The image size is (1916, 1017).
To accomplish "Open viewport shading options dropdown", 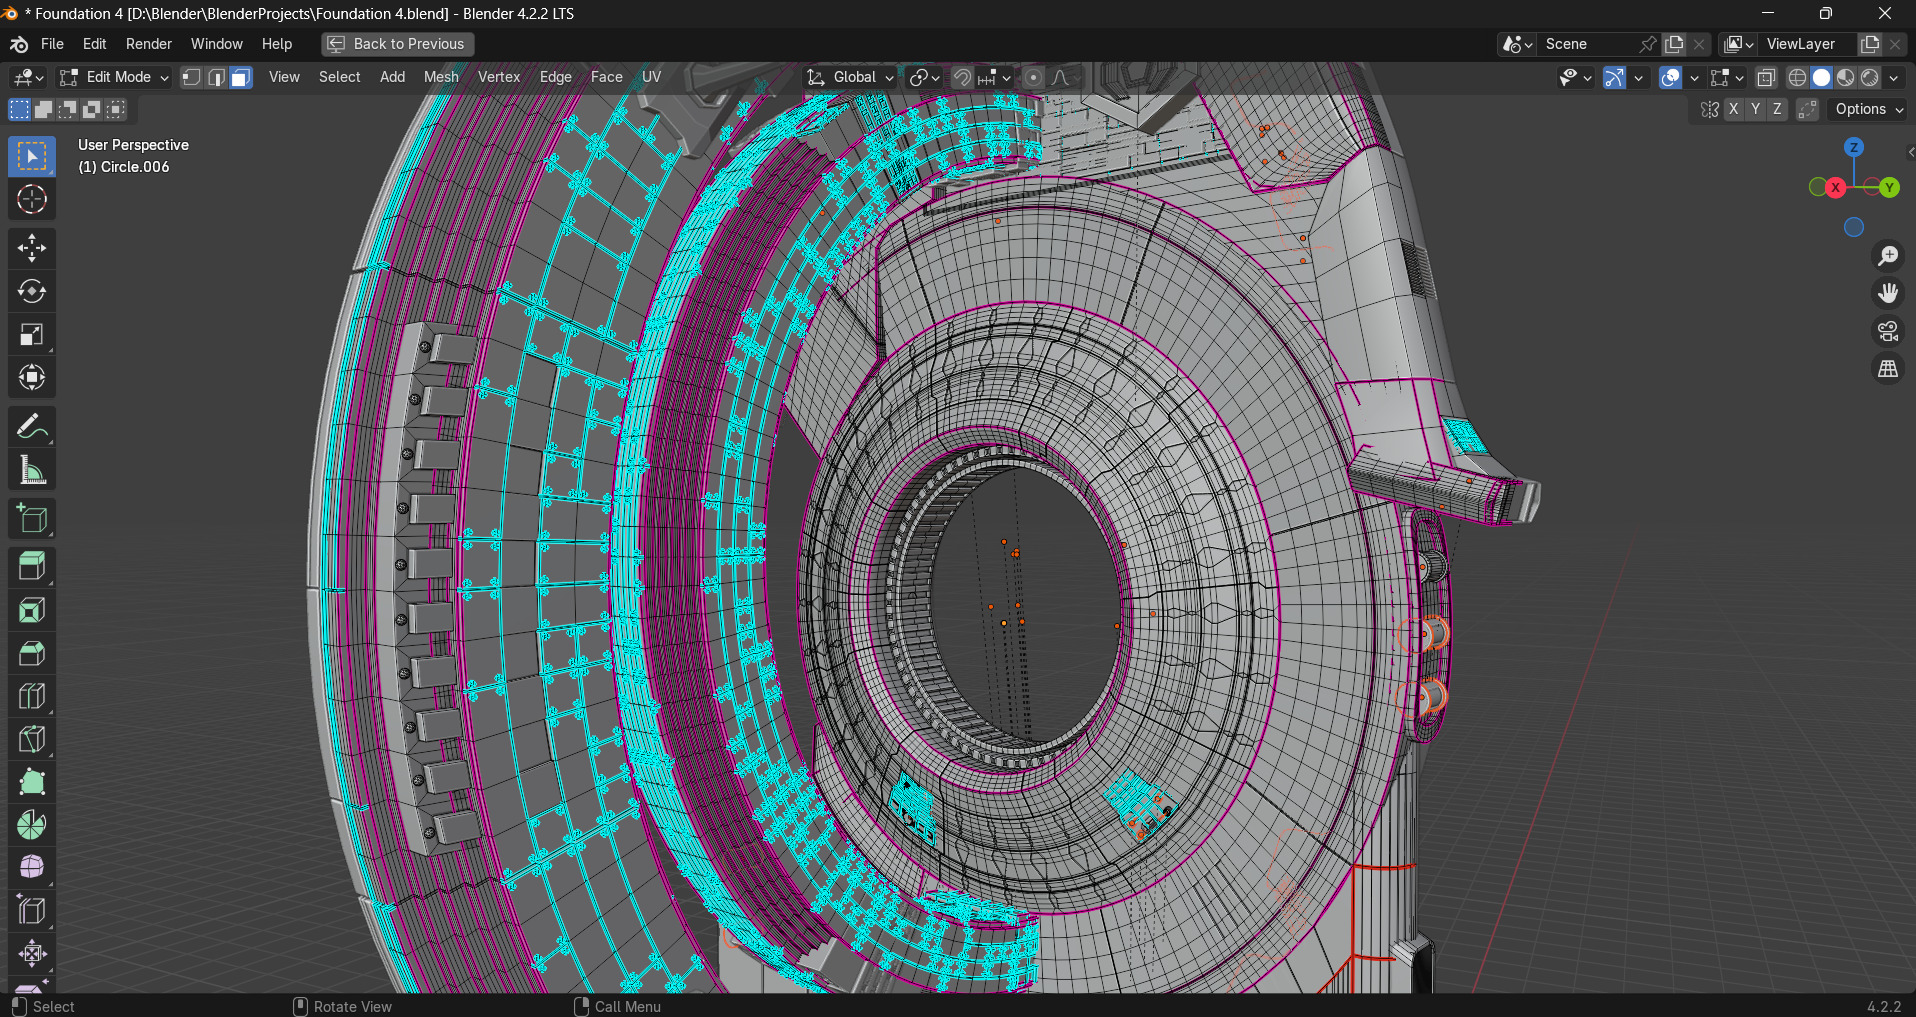I will pyautogui.click(x=1894, y=77).
